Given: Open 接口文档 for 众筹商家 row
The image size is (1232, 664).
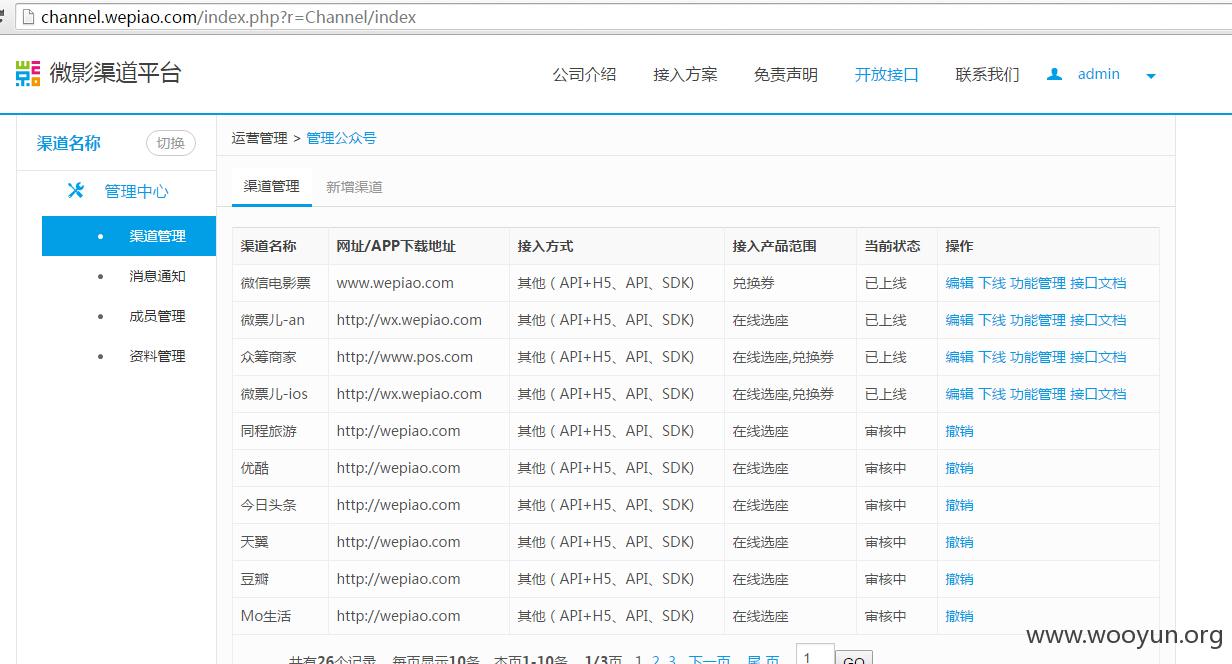Looking at the screenshot, I should click(x=1098, y=357).
